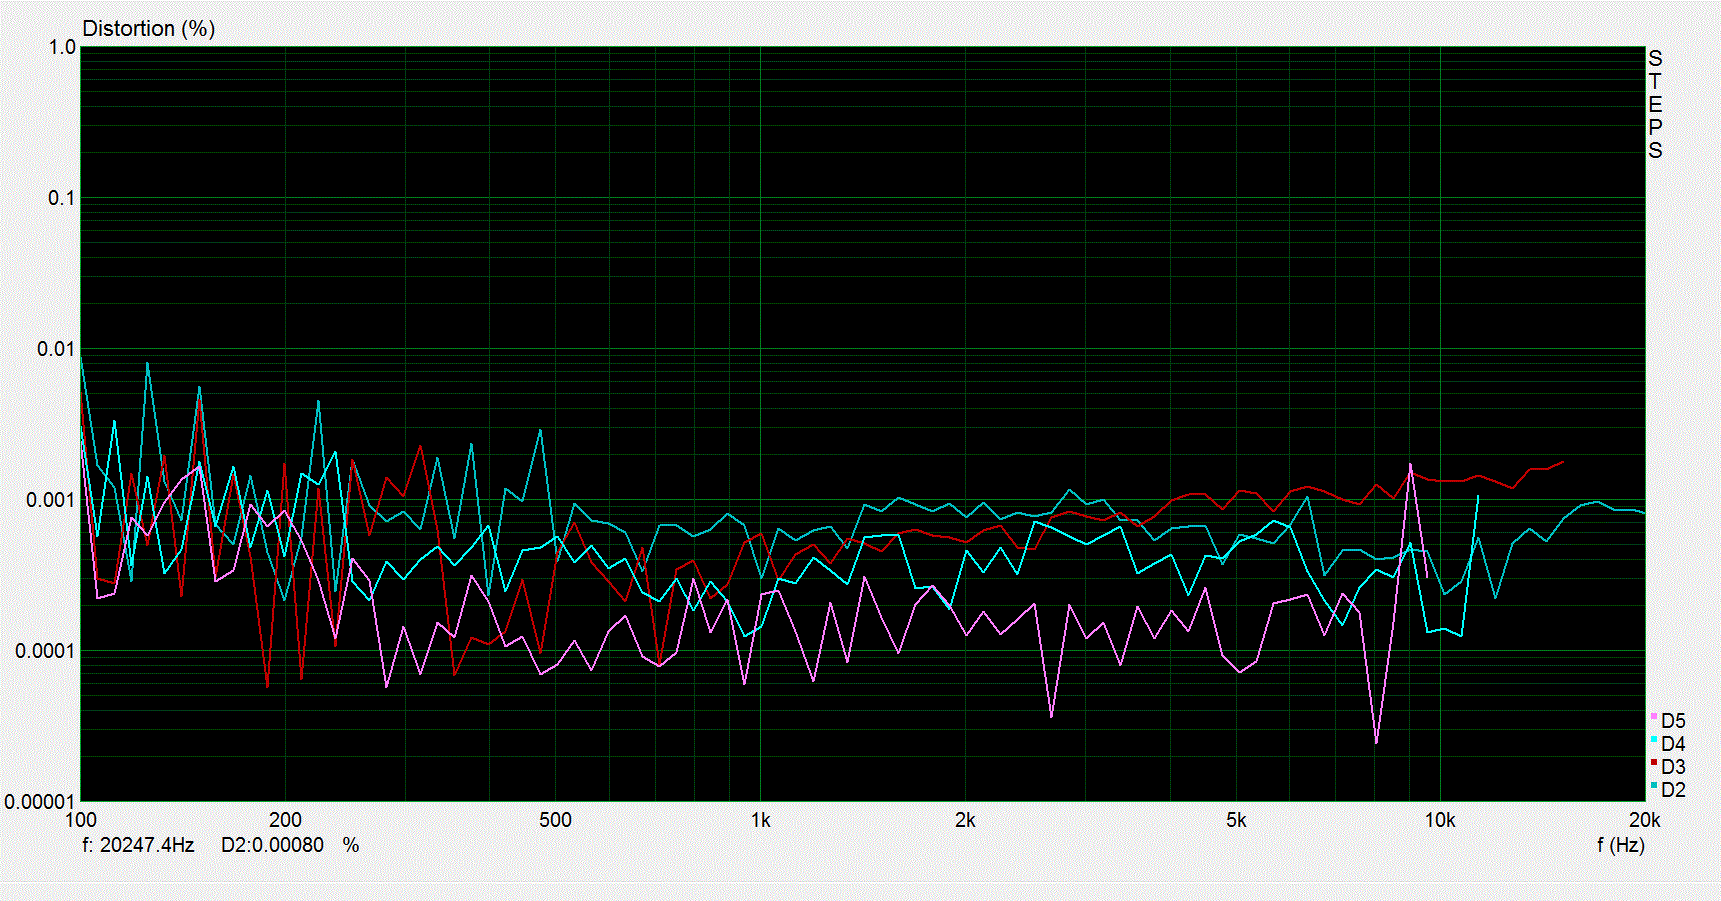Click the 20k frequency tick label
The height and width of the screenshot is (901, 1721).
coord(1644,821)
